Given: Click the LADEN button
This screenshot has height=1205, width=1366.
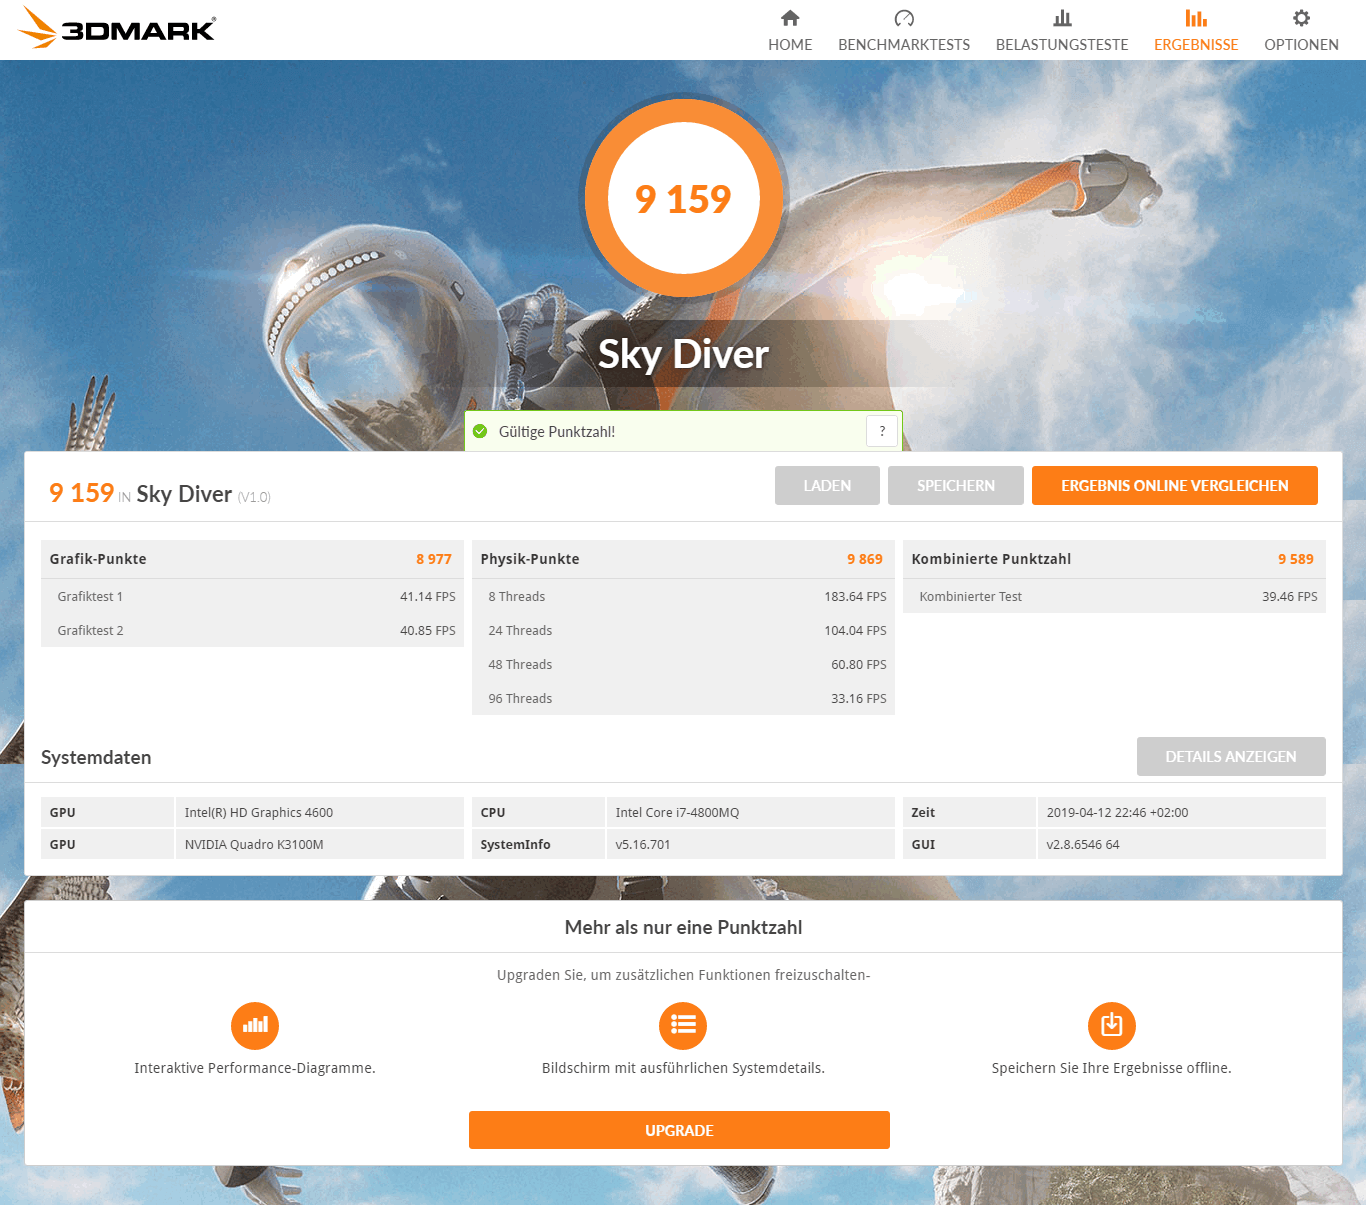Looking at the screenshot, I should point(827,485).
